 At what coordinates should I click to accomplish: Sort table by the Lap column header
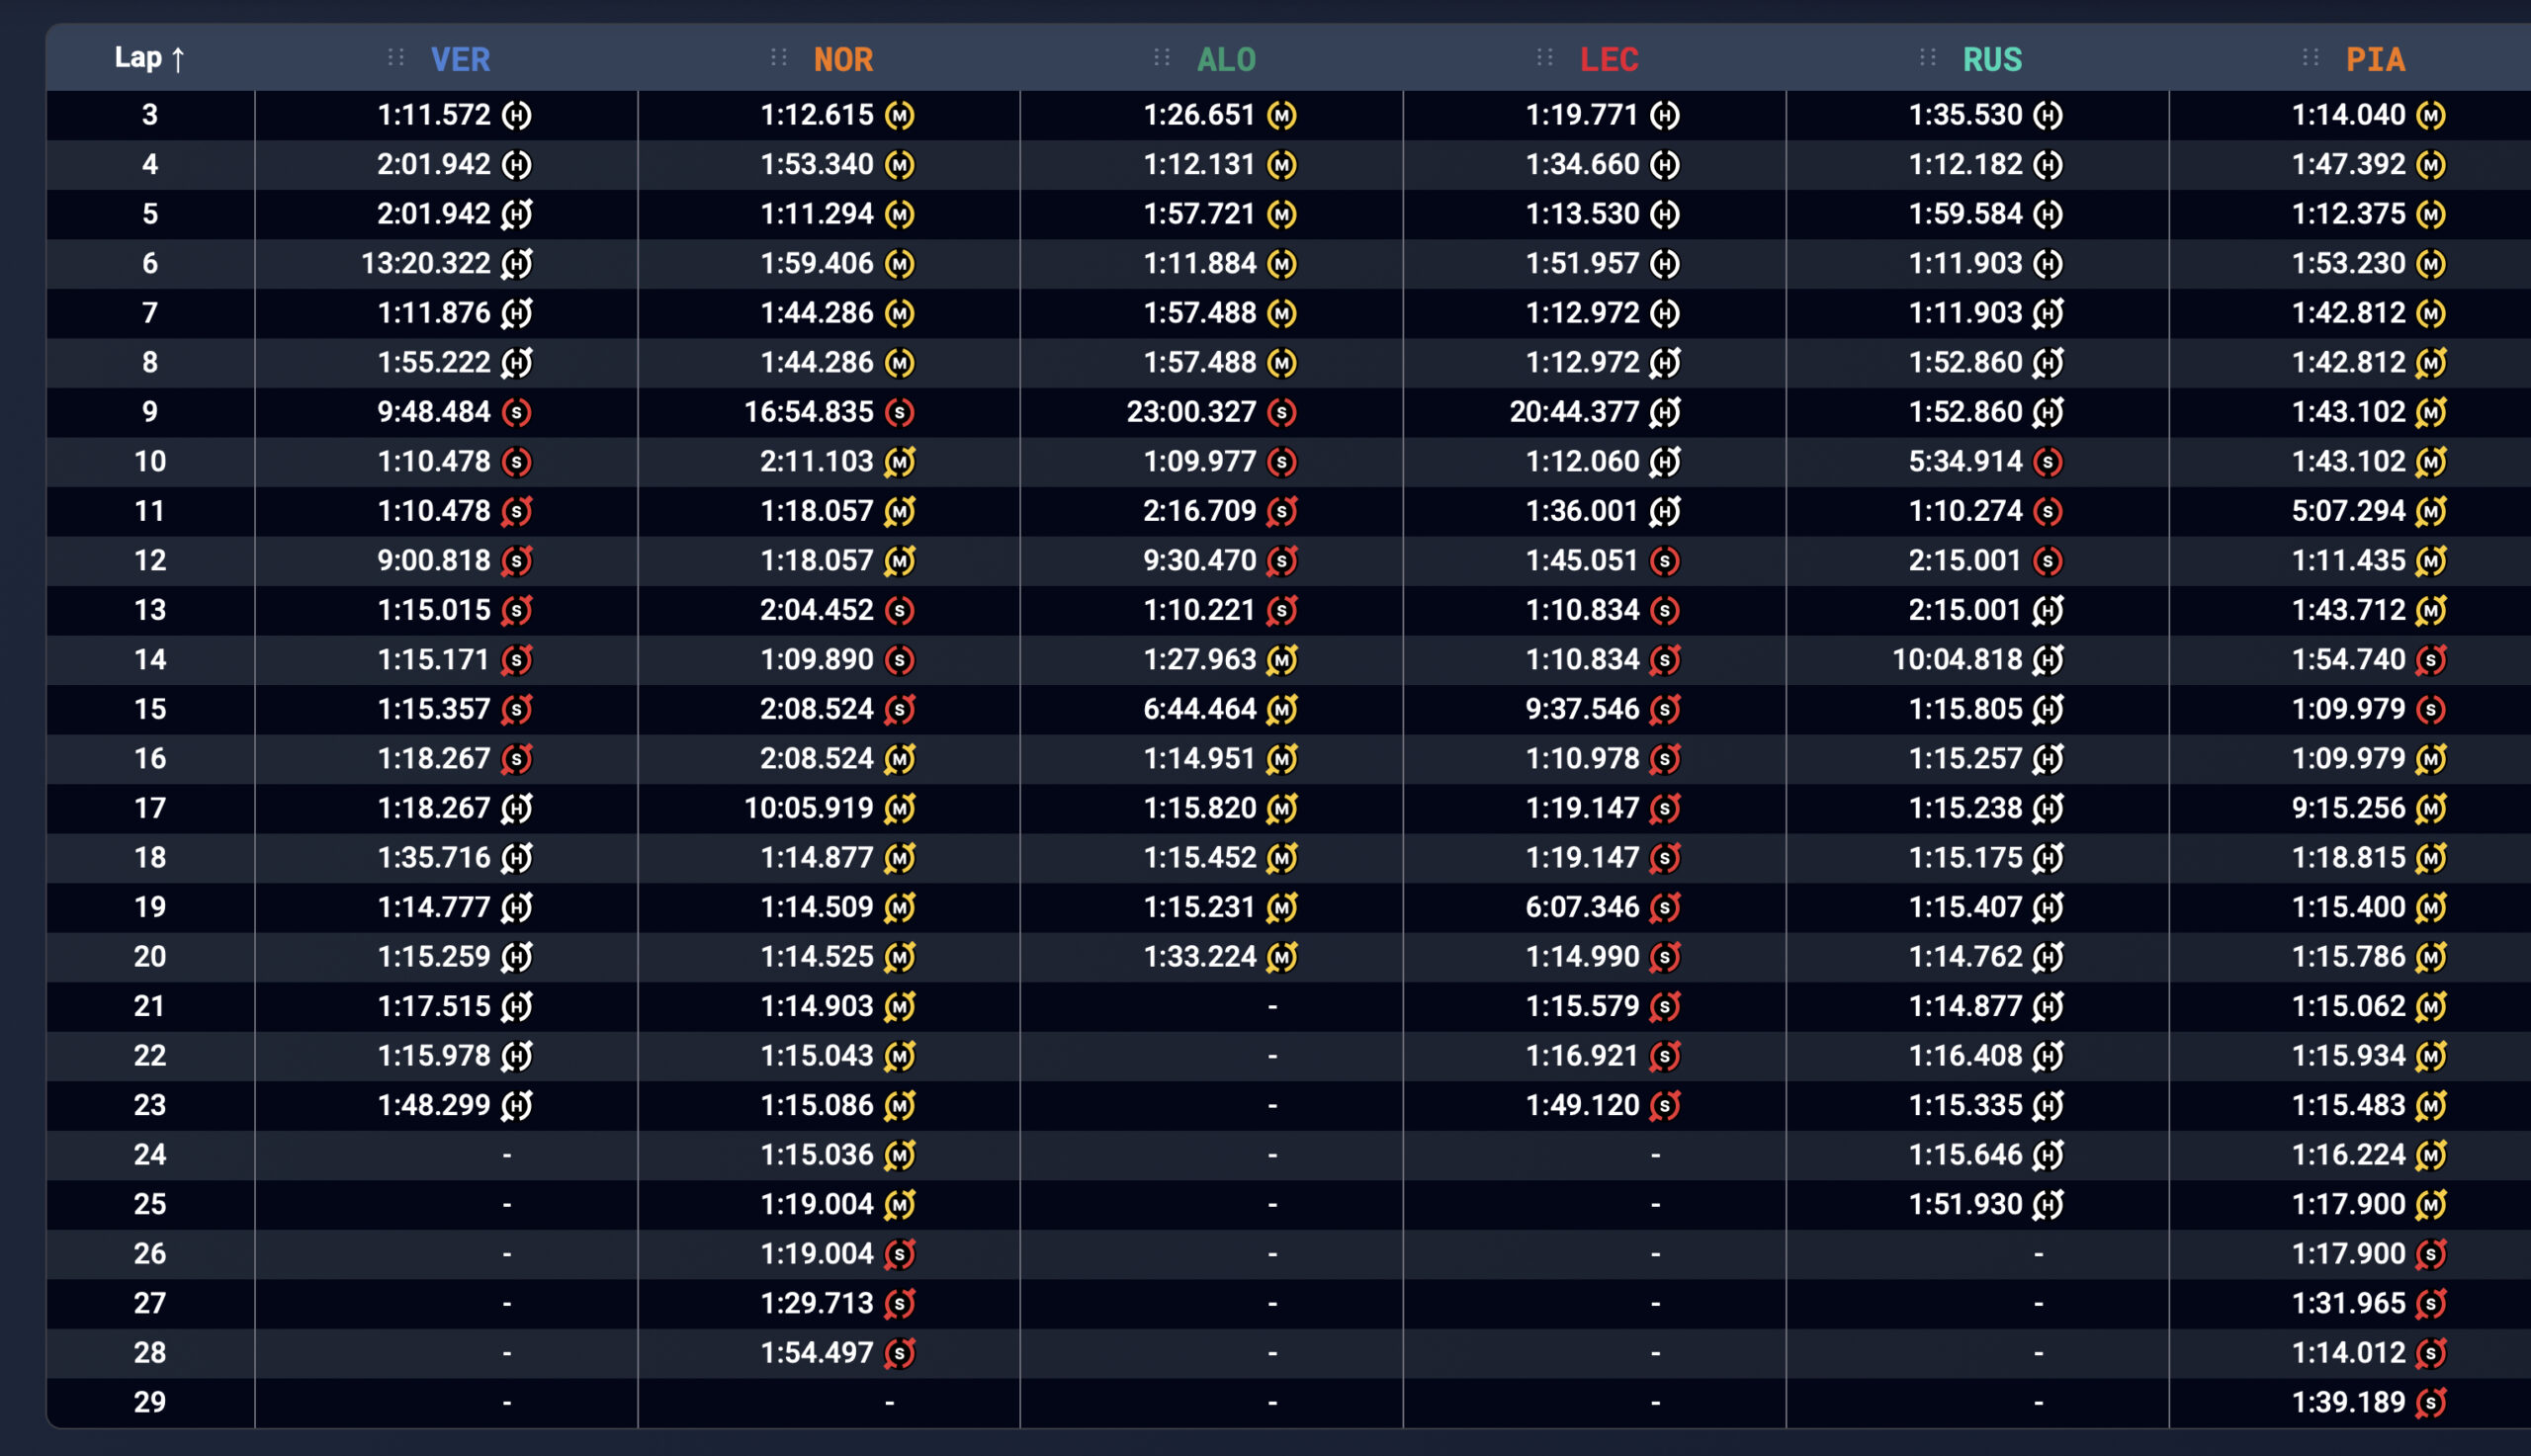tap(138, 58)
